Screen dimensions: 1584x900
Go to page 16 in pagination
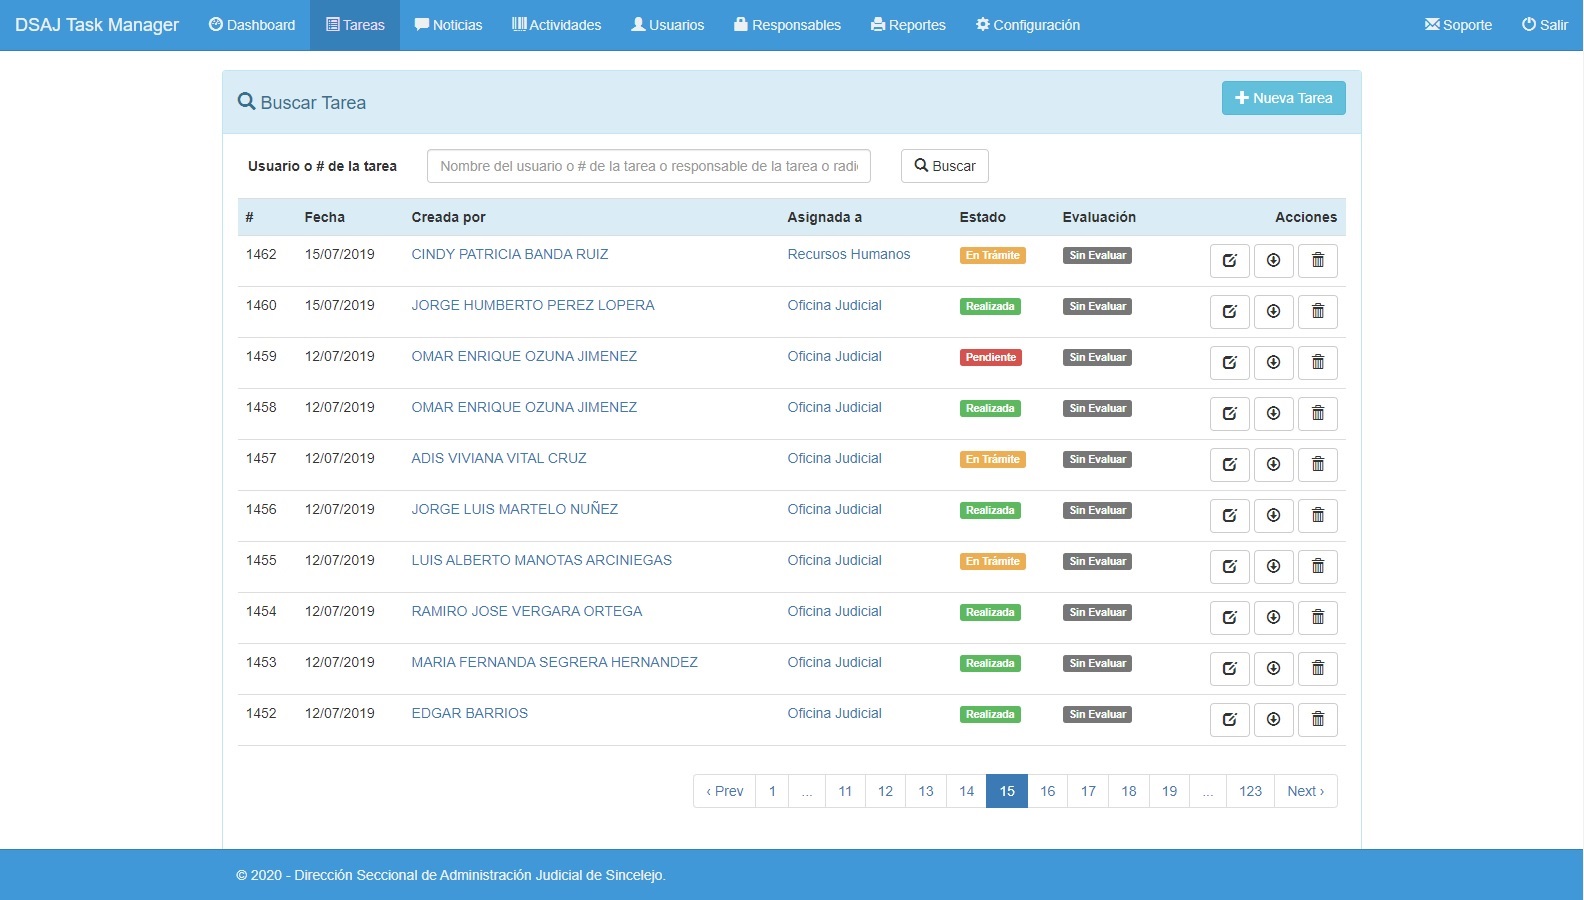point(1047,791)
